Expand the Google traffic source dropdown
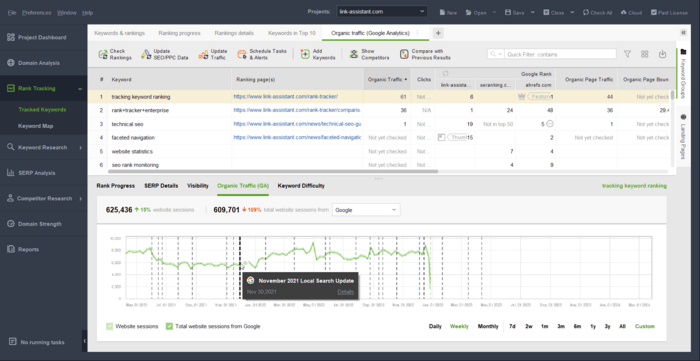Viewport: 700px width, 361px height. pyautogui.click(x=366, y=210)
